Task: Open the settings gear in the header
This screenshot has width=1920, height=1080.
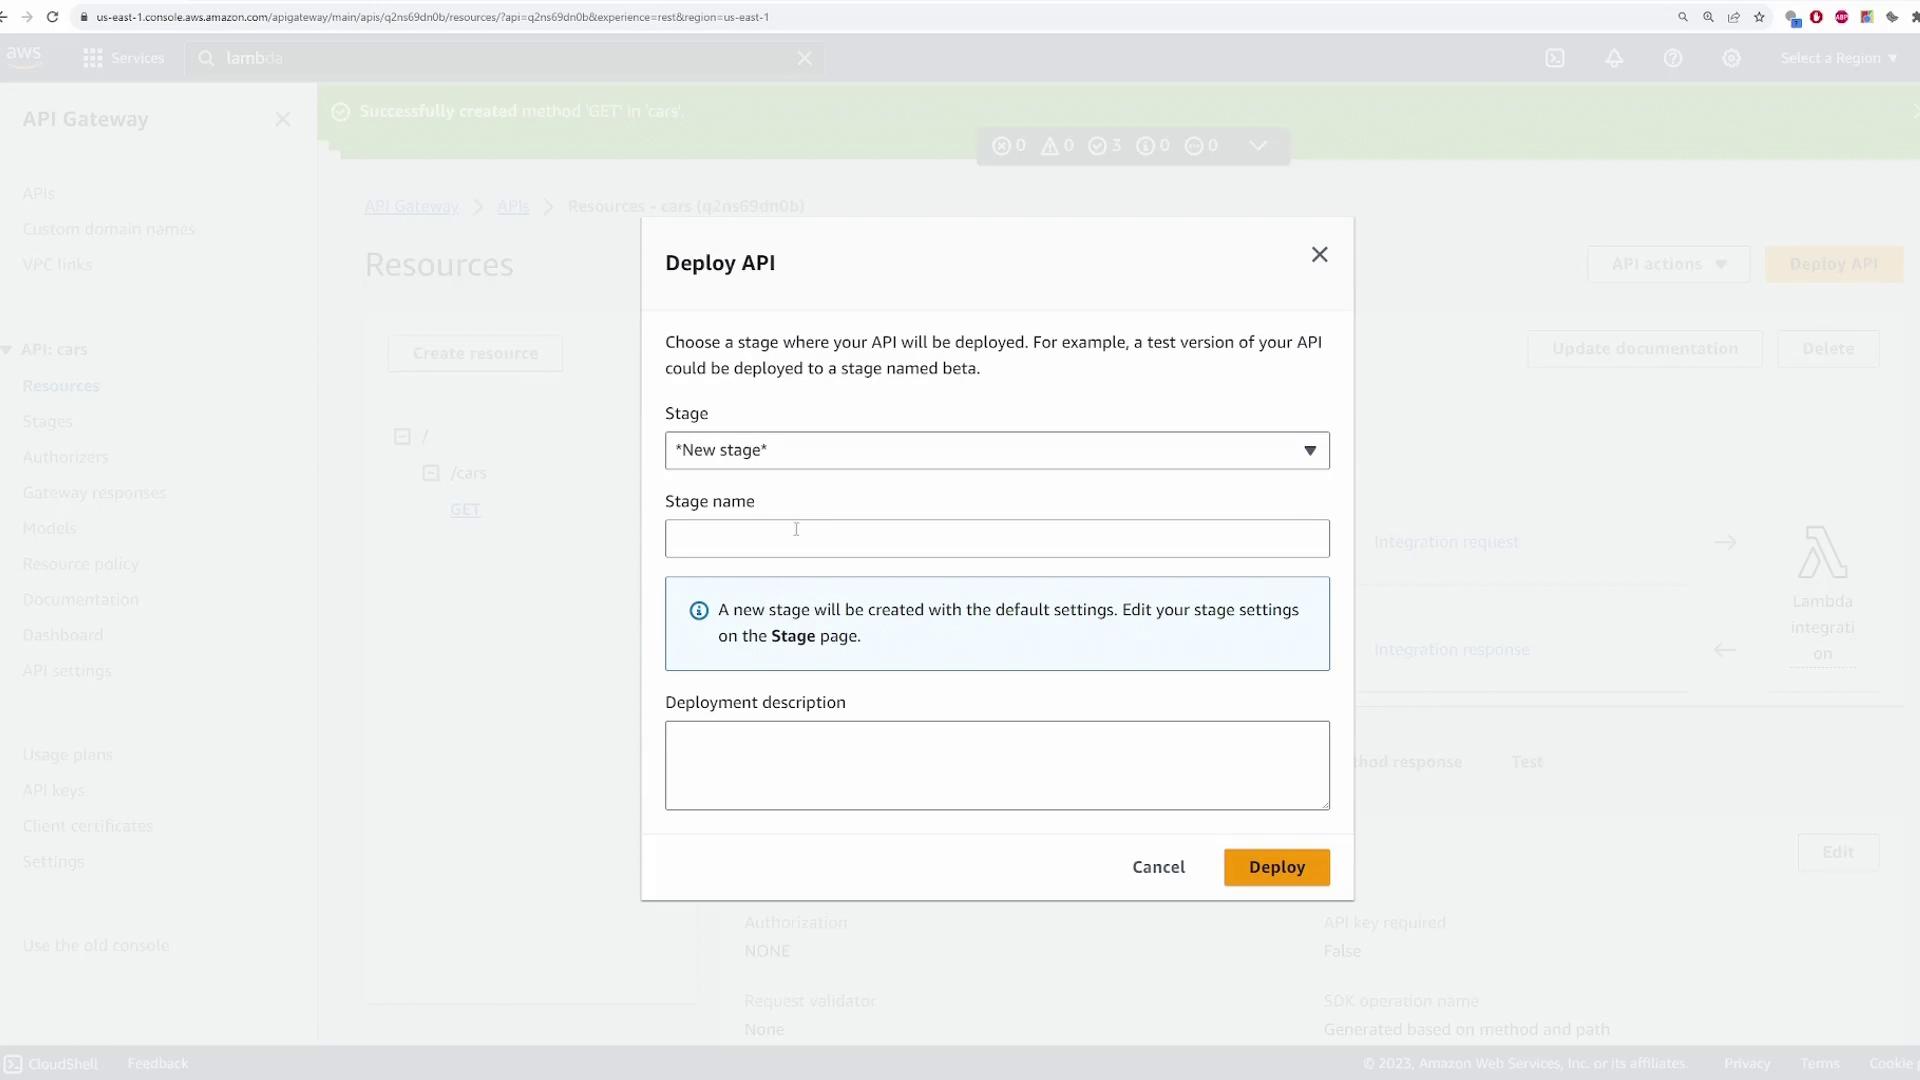Action: click(1731, 58)
